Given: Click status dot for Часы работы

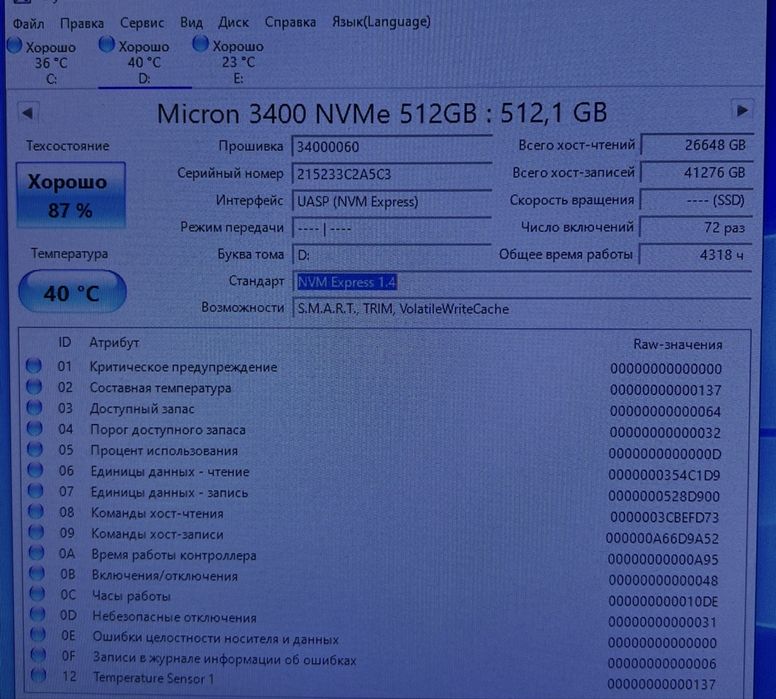Looking at the screenshot, I should click(x=38, y=594).
